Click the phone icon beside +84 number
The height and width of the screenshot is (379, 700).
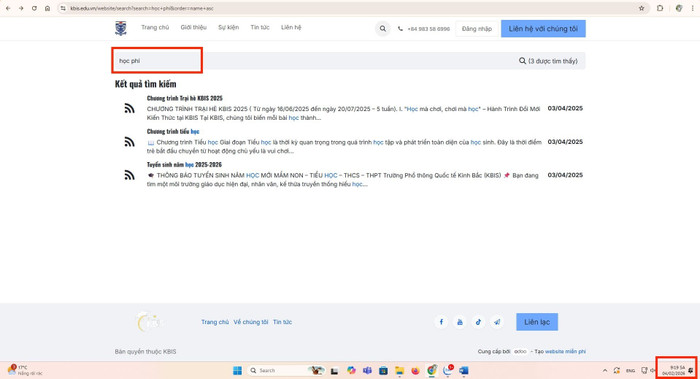(400, 29)
